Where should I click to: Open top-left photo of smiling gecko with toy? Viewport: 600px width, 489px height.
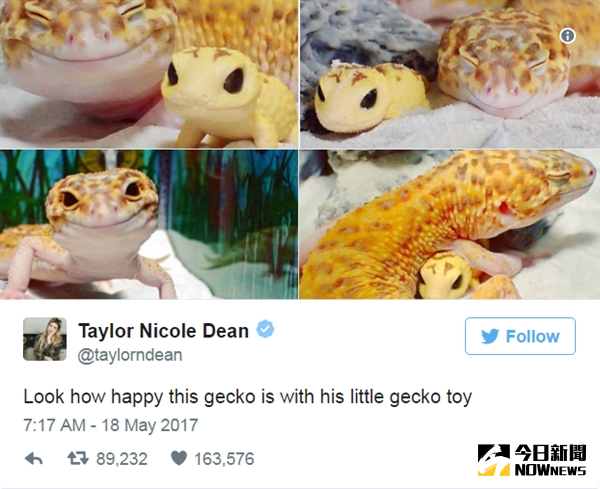pyautogui.click(x=149, y=74)
